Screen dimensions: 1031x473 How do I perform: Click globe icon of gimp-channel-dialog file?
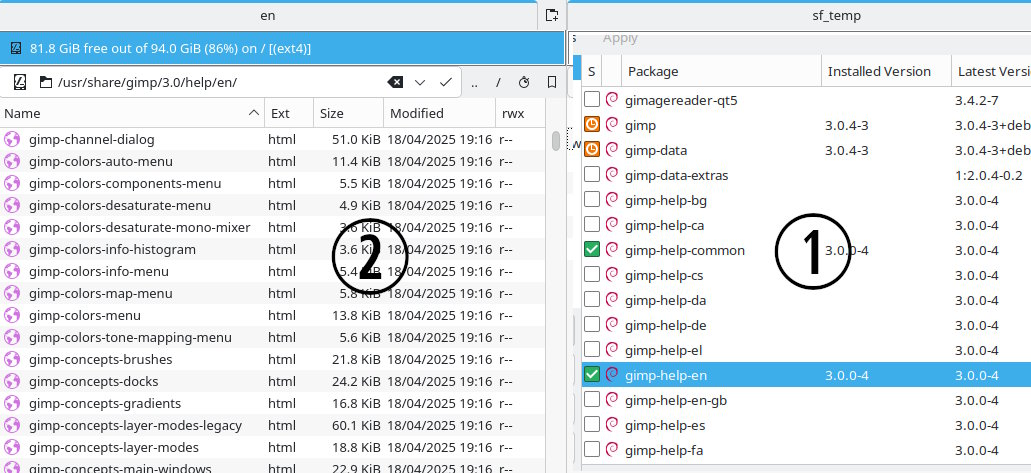point(12,139)
